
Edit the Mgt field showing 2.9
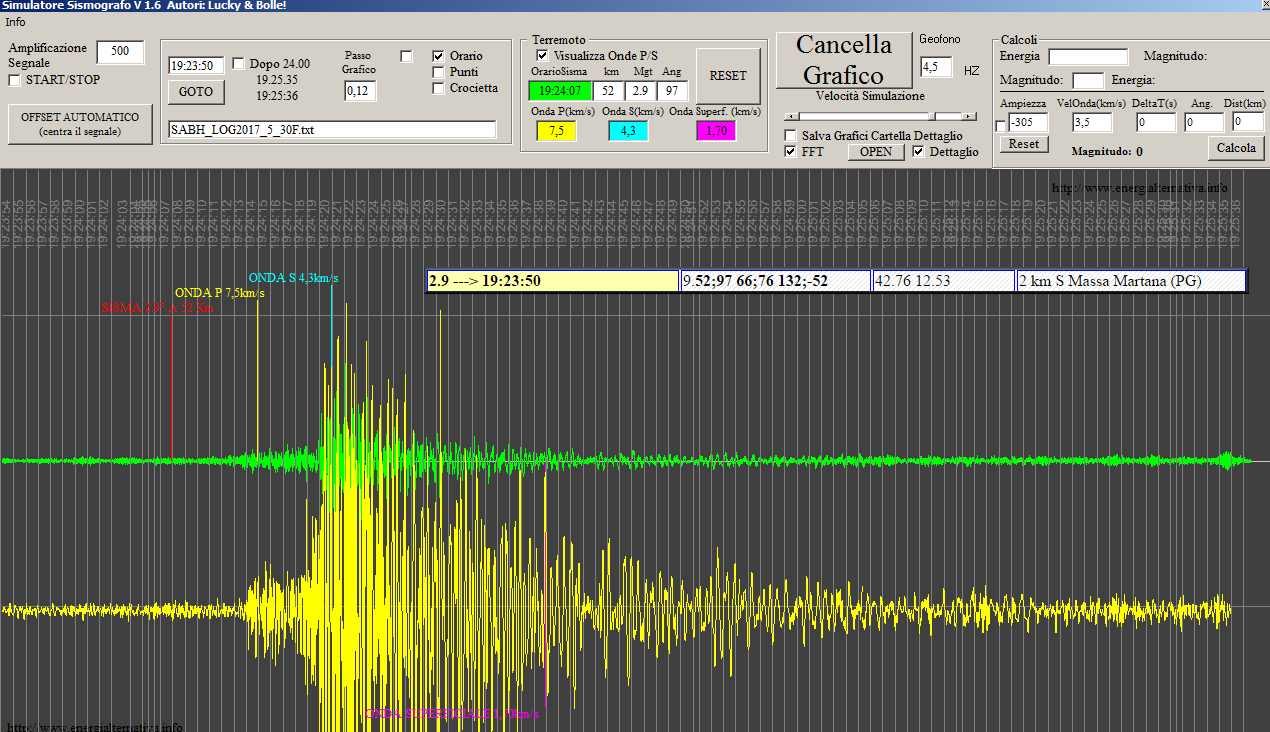640,91
